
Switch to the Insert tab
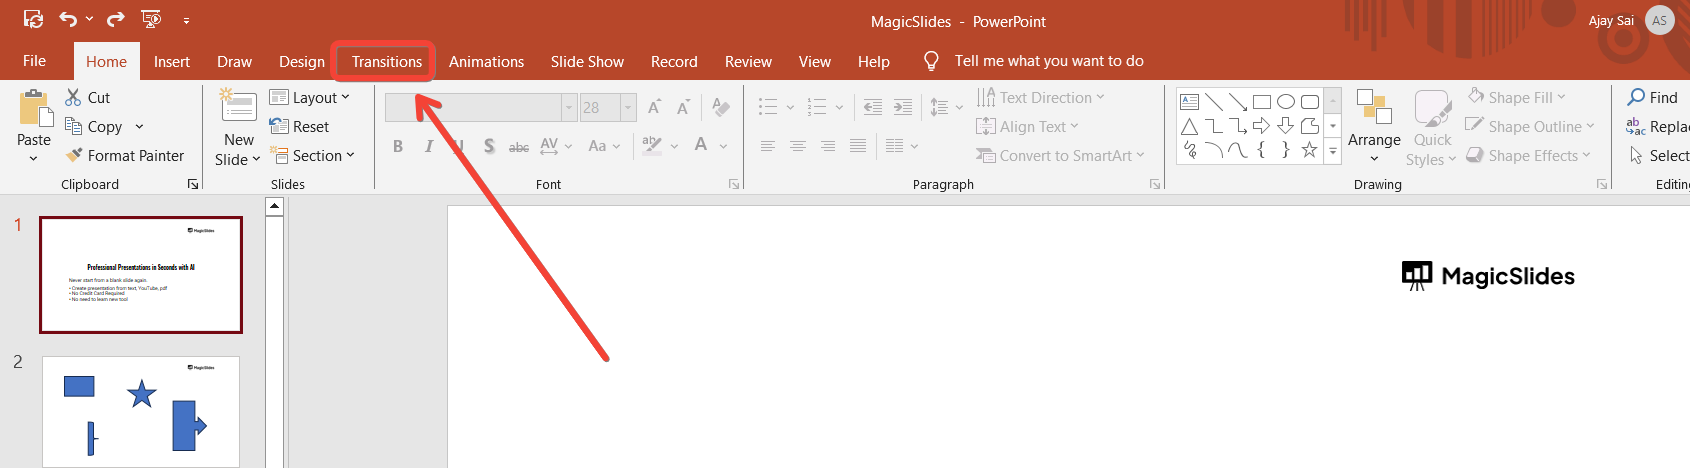(x=172, y=61)
